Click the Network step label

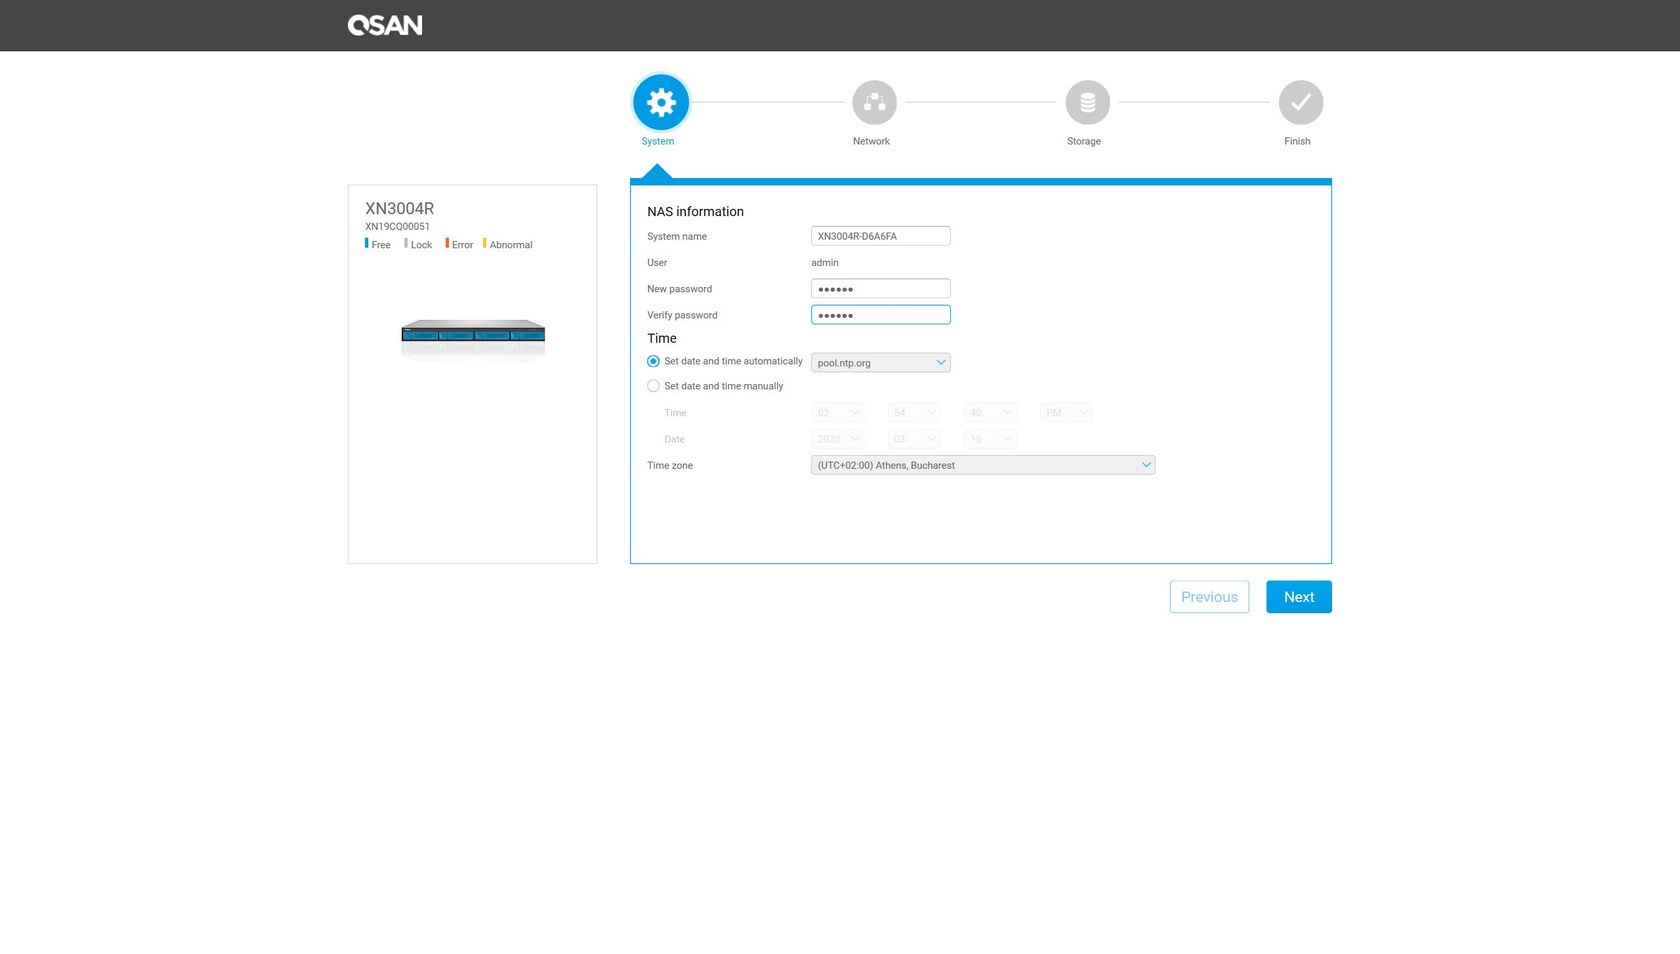point(871,141)
